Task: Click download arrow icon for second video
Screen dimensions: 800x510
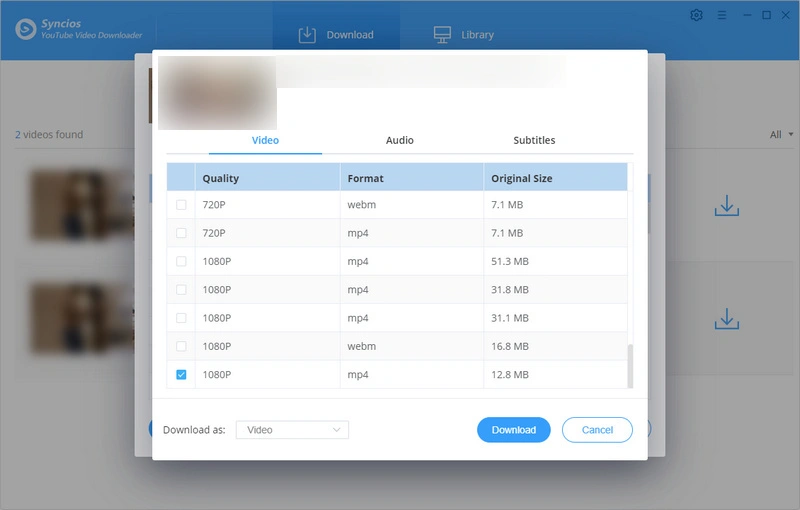Action: [x=726, y=320]
